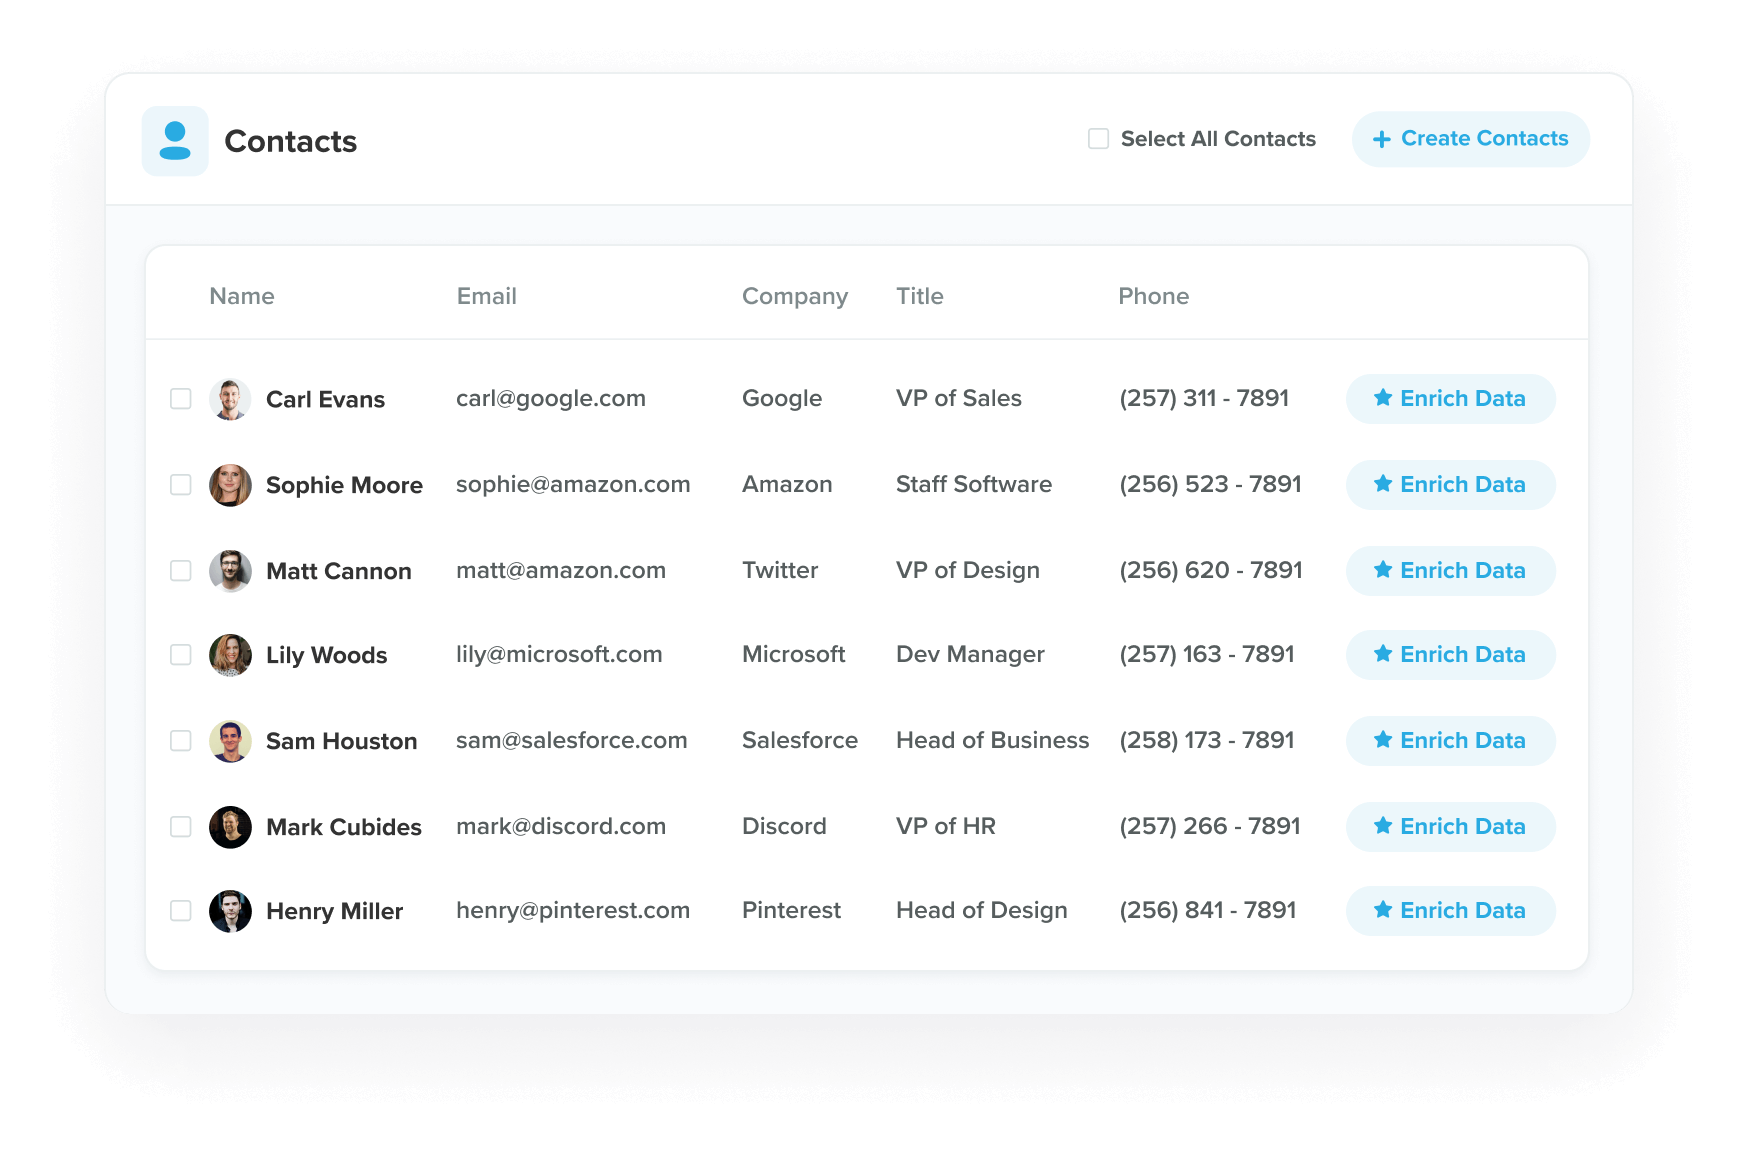The width and height of the screenshot is (1738, 1151).
Task: Open Matt Cannon avatar photo
Action: 230,571
